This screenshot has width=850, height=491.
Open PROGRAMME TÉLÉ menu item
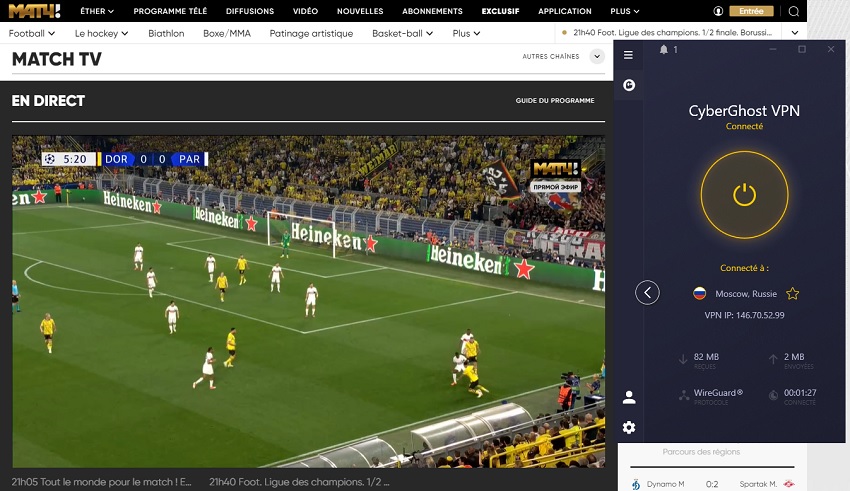point(170,11)
